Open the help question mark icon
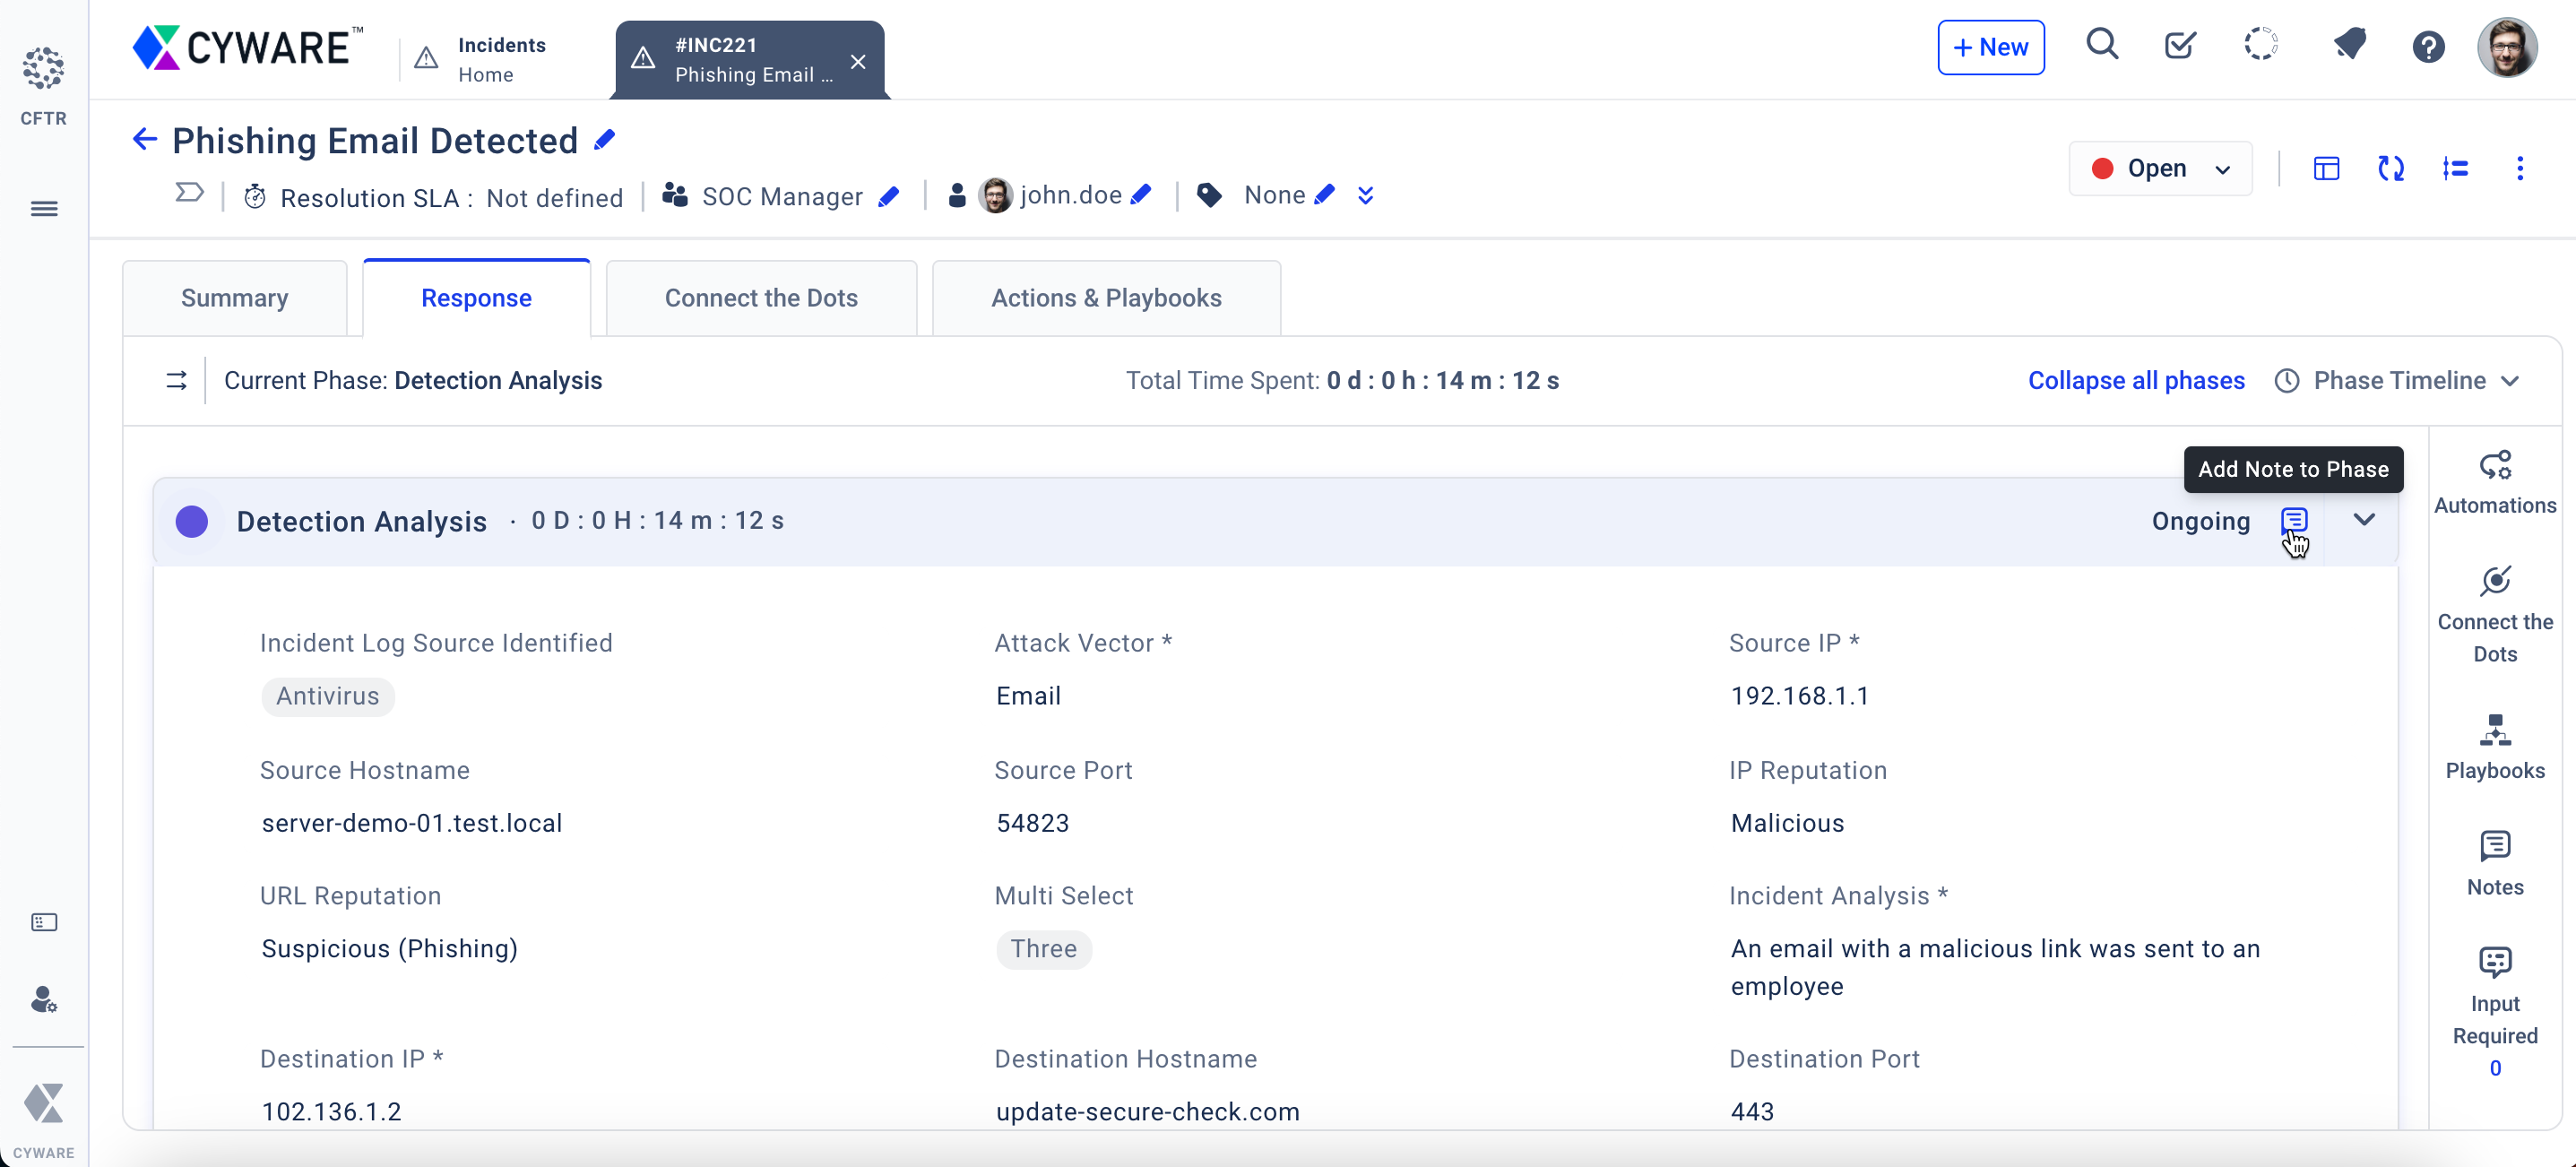The image size is (2576, 1167). 2427,47
